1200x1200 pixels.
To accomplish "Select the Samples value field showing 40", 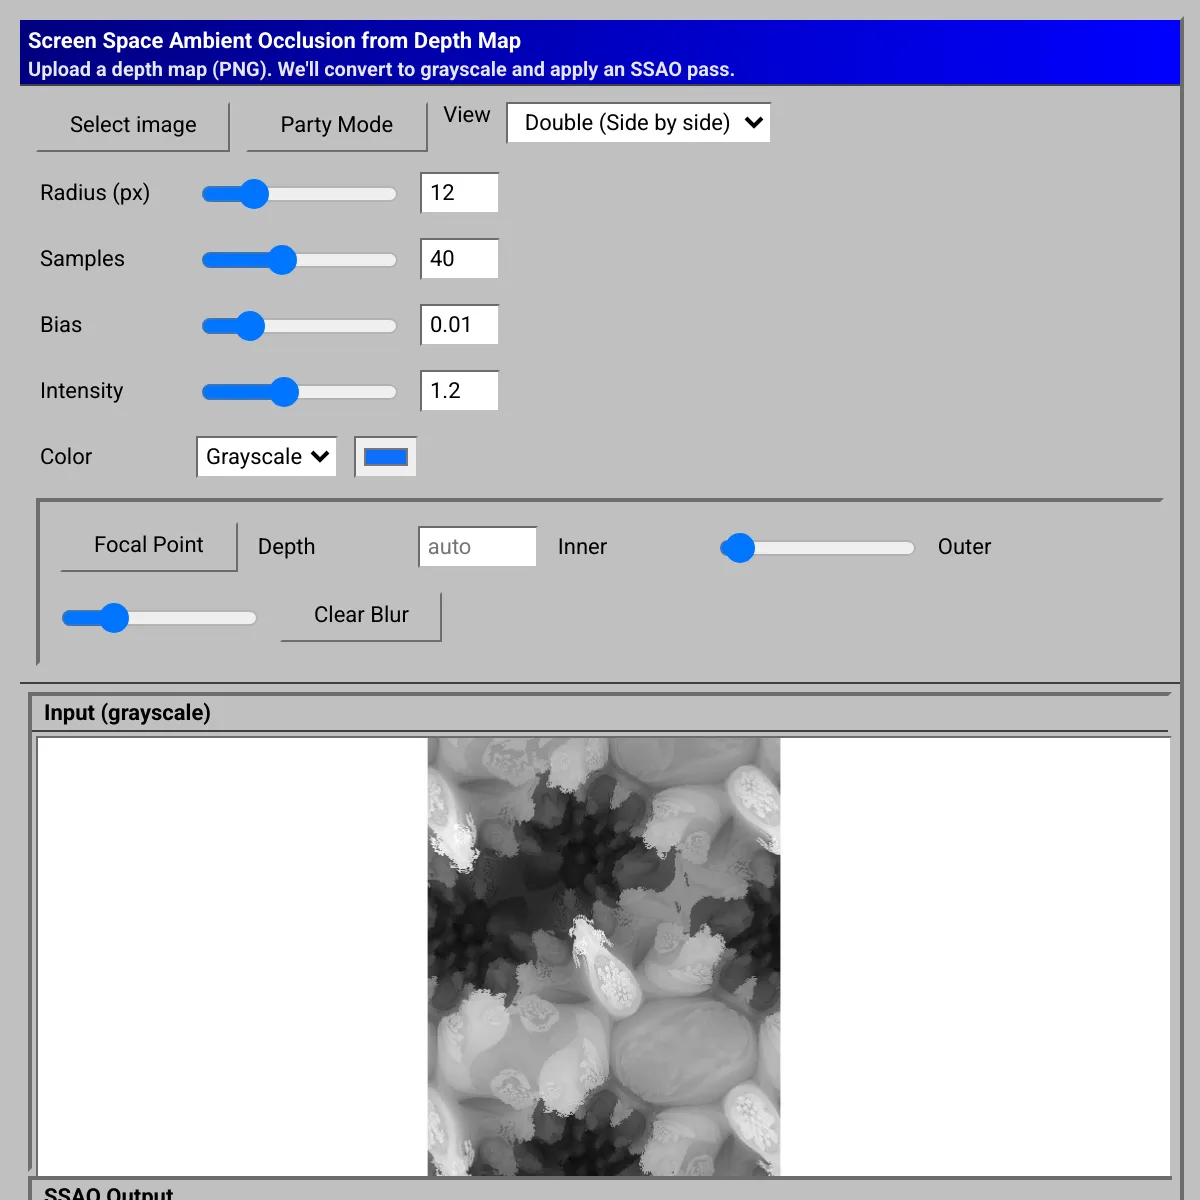I will [459, 258].
